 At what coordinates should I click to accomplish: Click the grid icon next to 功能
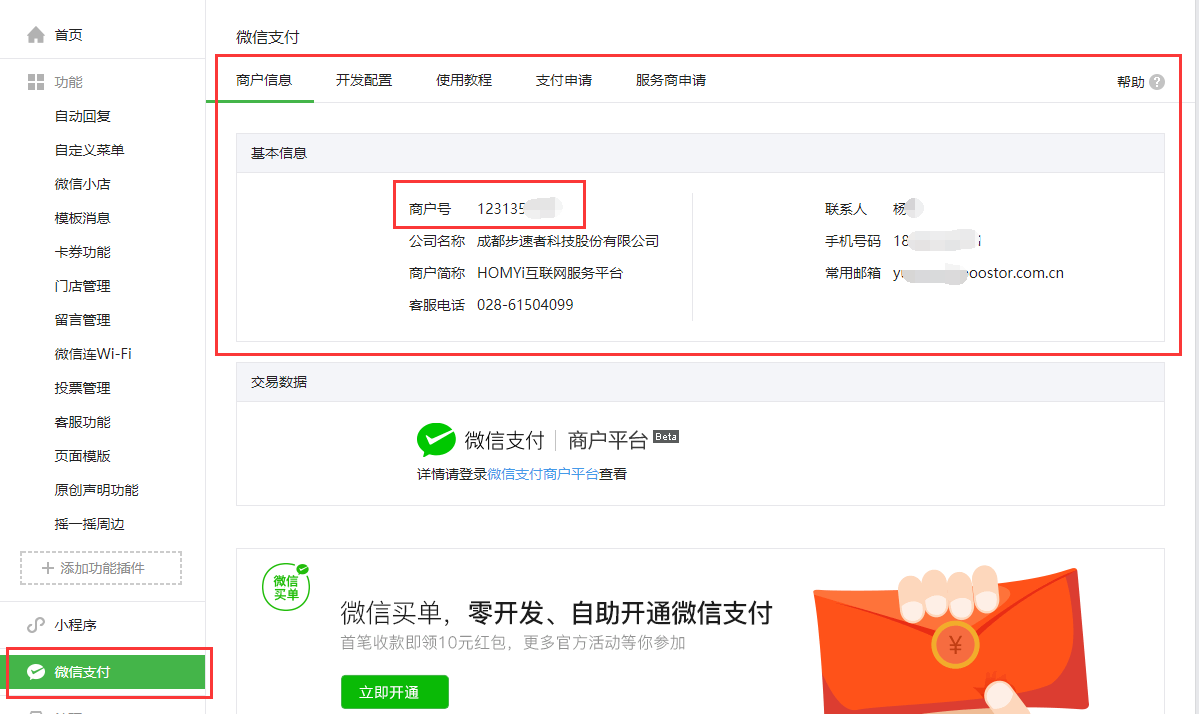(36, 82)
